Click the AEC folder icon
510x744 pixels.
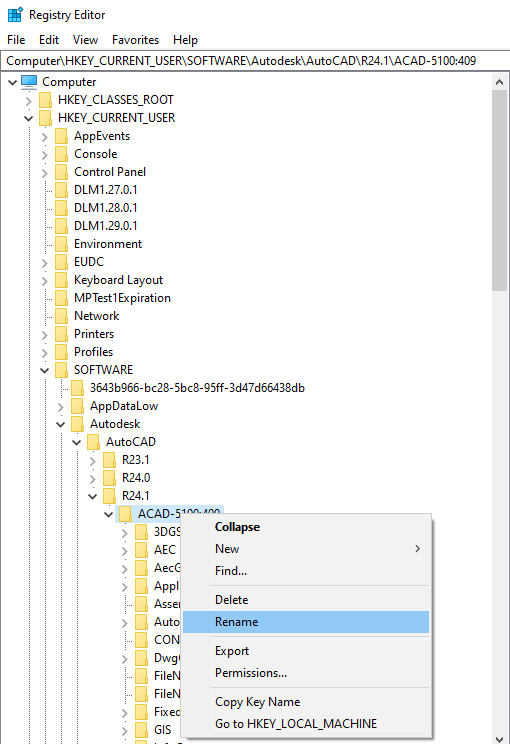point(141,550)
